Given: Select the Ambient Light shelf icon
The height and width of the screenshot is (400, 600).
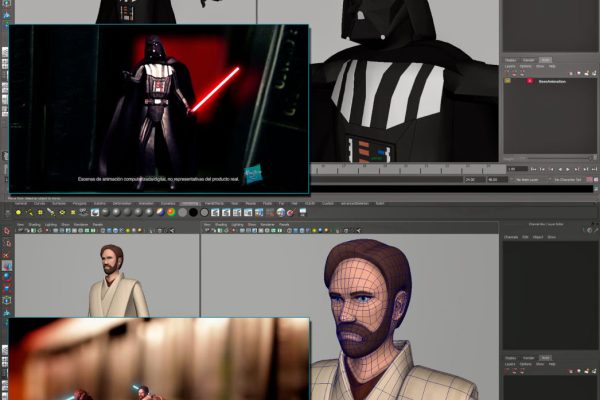Looking at the screenshot, I should coord(18,212).
